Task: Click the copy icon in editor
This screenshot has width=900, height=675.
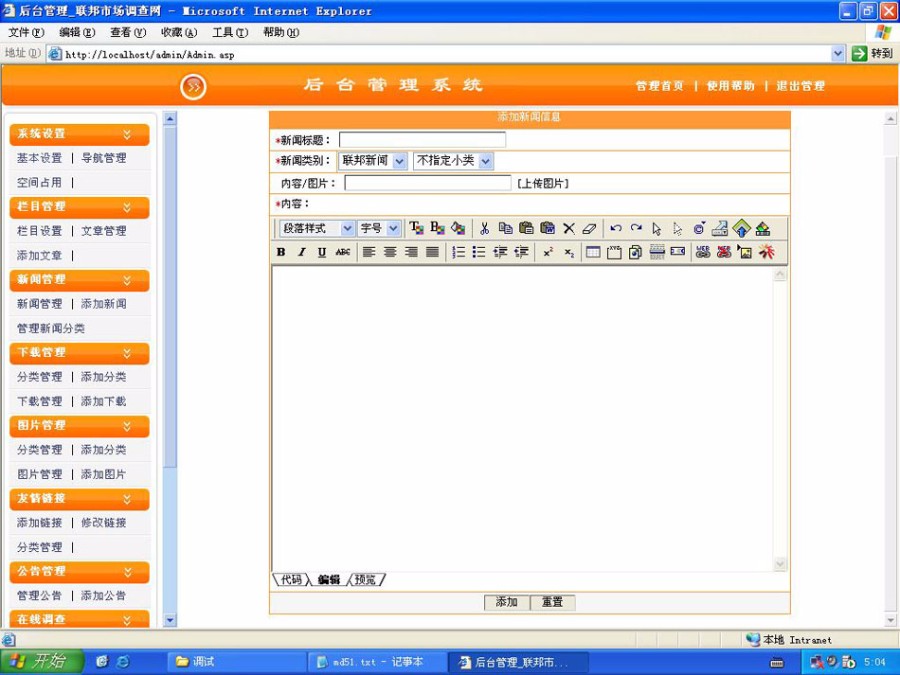Action: (x=505, y=228)
